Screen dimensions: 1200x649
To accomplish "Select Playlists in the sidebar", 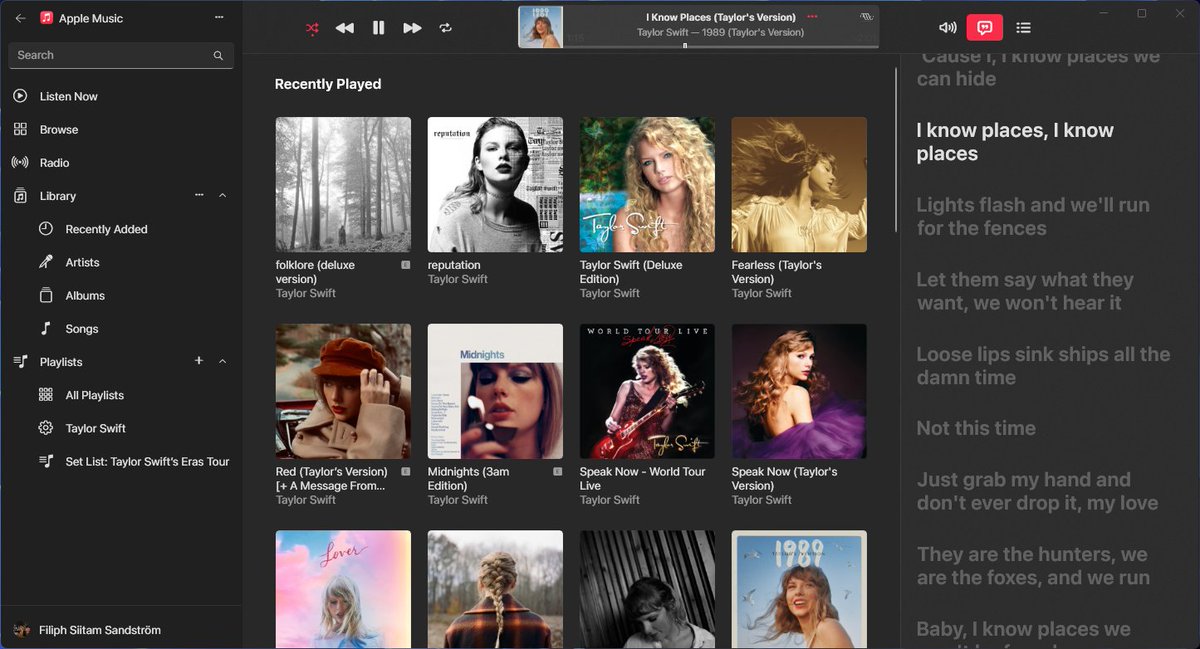I will tap(61, 362).
